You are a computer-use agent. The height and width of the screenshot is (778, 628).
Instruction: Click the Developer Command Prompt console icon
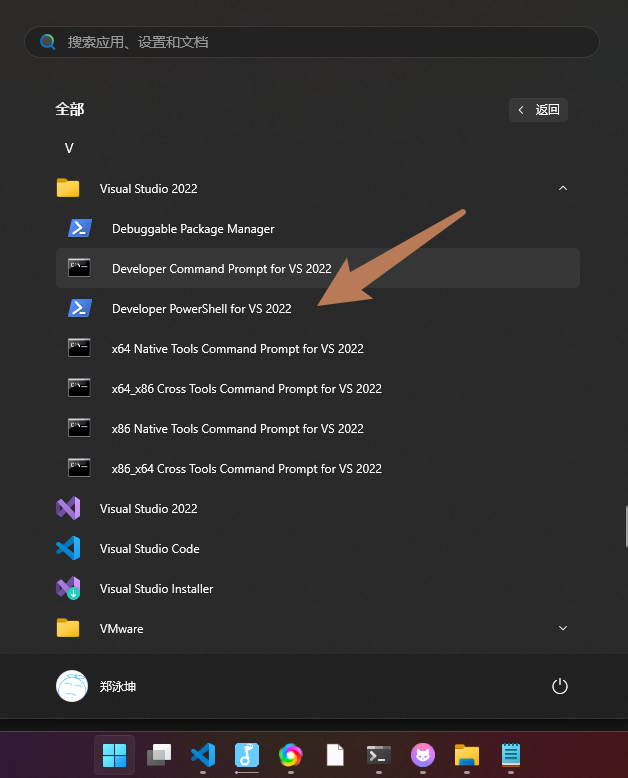click(x=79, y=268)
